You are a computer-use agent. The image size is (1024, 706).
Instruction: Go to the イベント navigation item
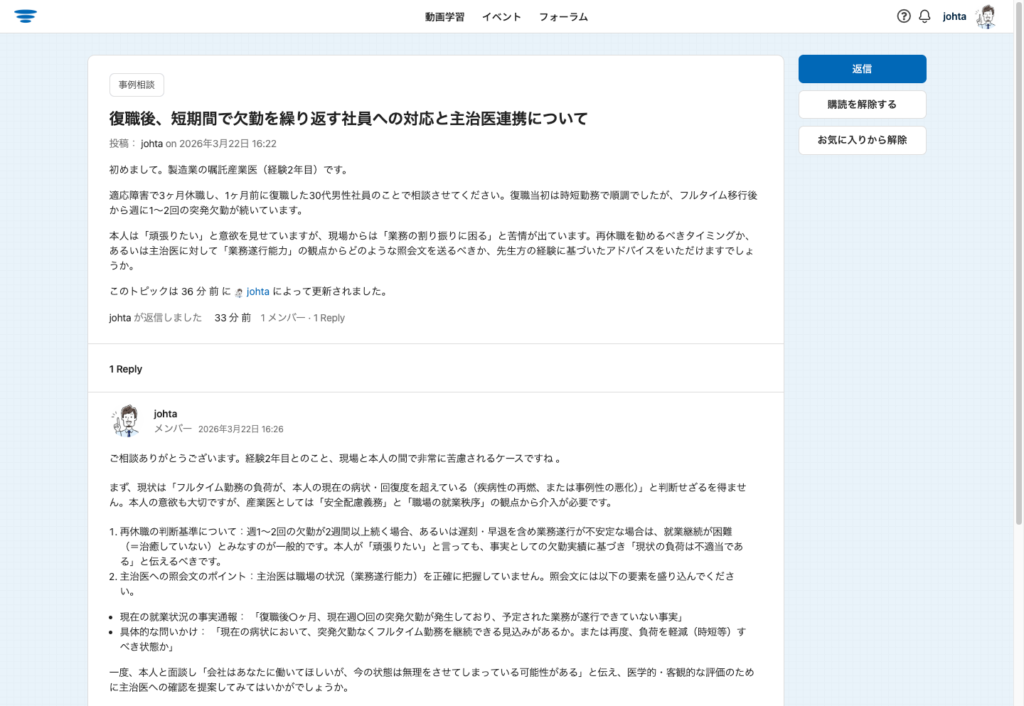point(501,17)
